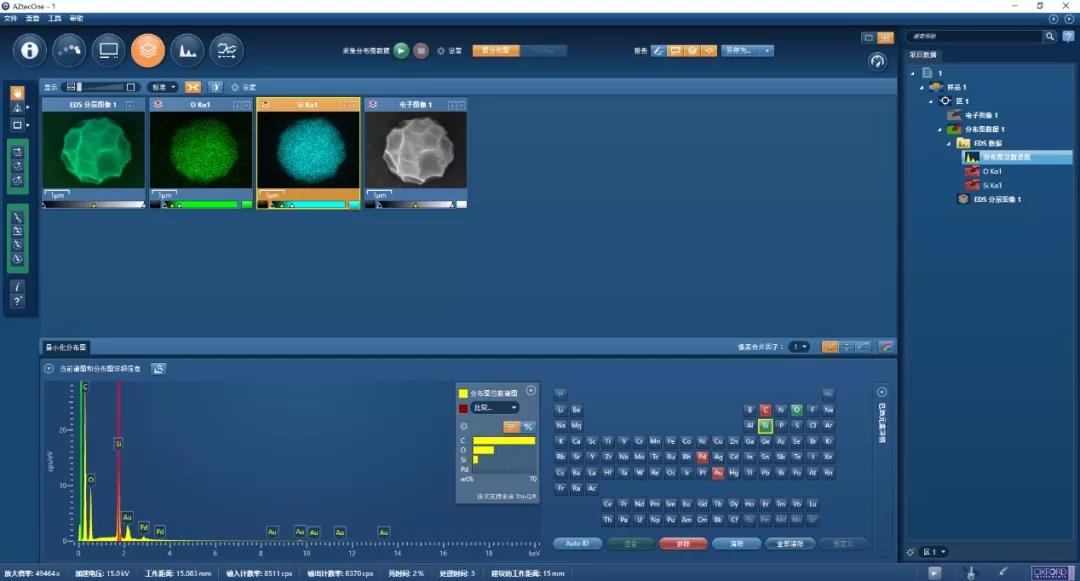Open the Help menu

click(x=76, y=19)
